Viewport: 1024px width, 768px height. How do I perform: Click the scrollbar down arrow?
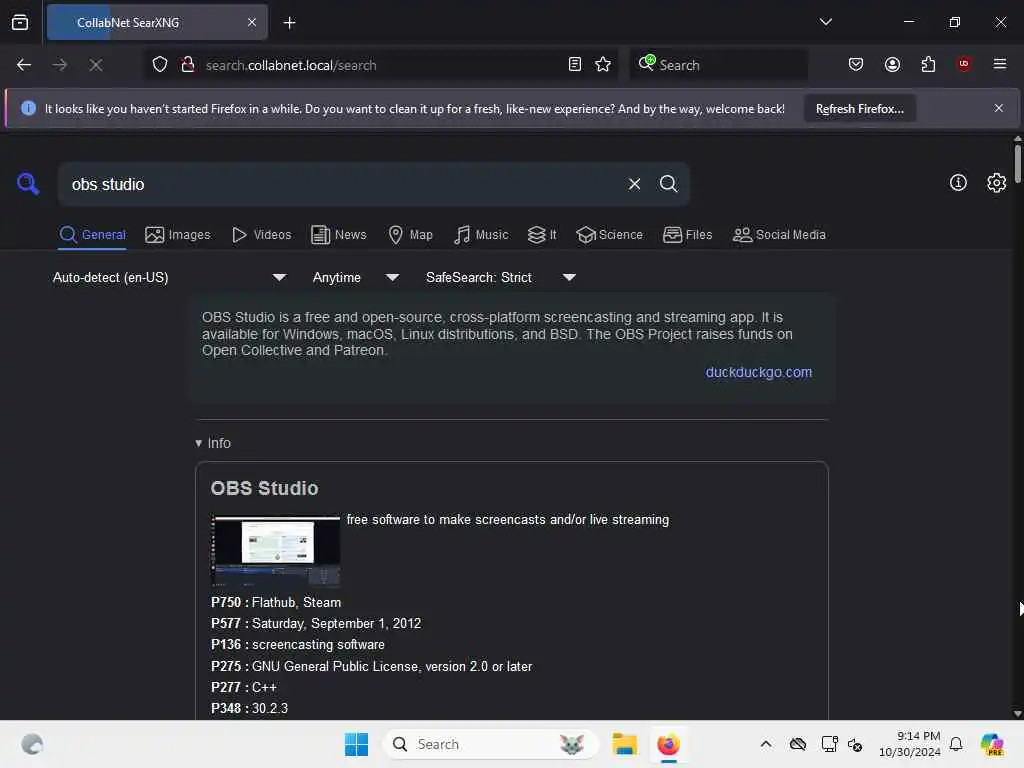[x=1017, y=714]
